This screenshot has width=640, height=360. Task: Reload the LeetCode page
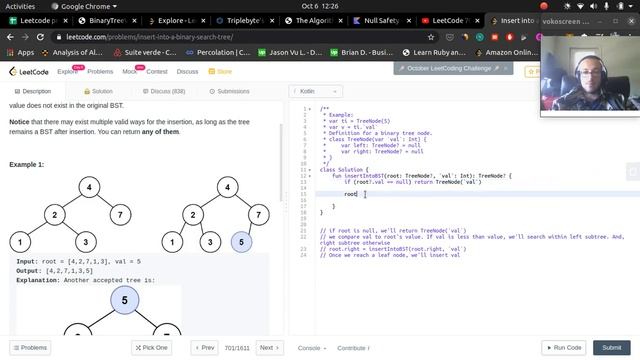tap(40, 37)
